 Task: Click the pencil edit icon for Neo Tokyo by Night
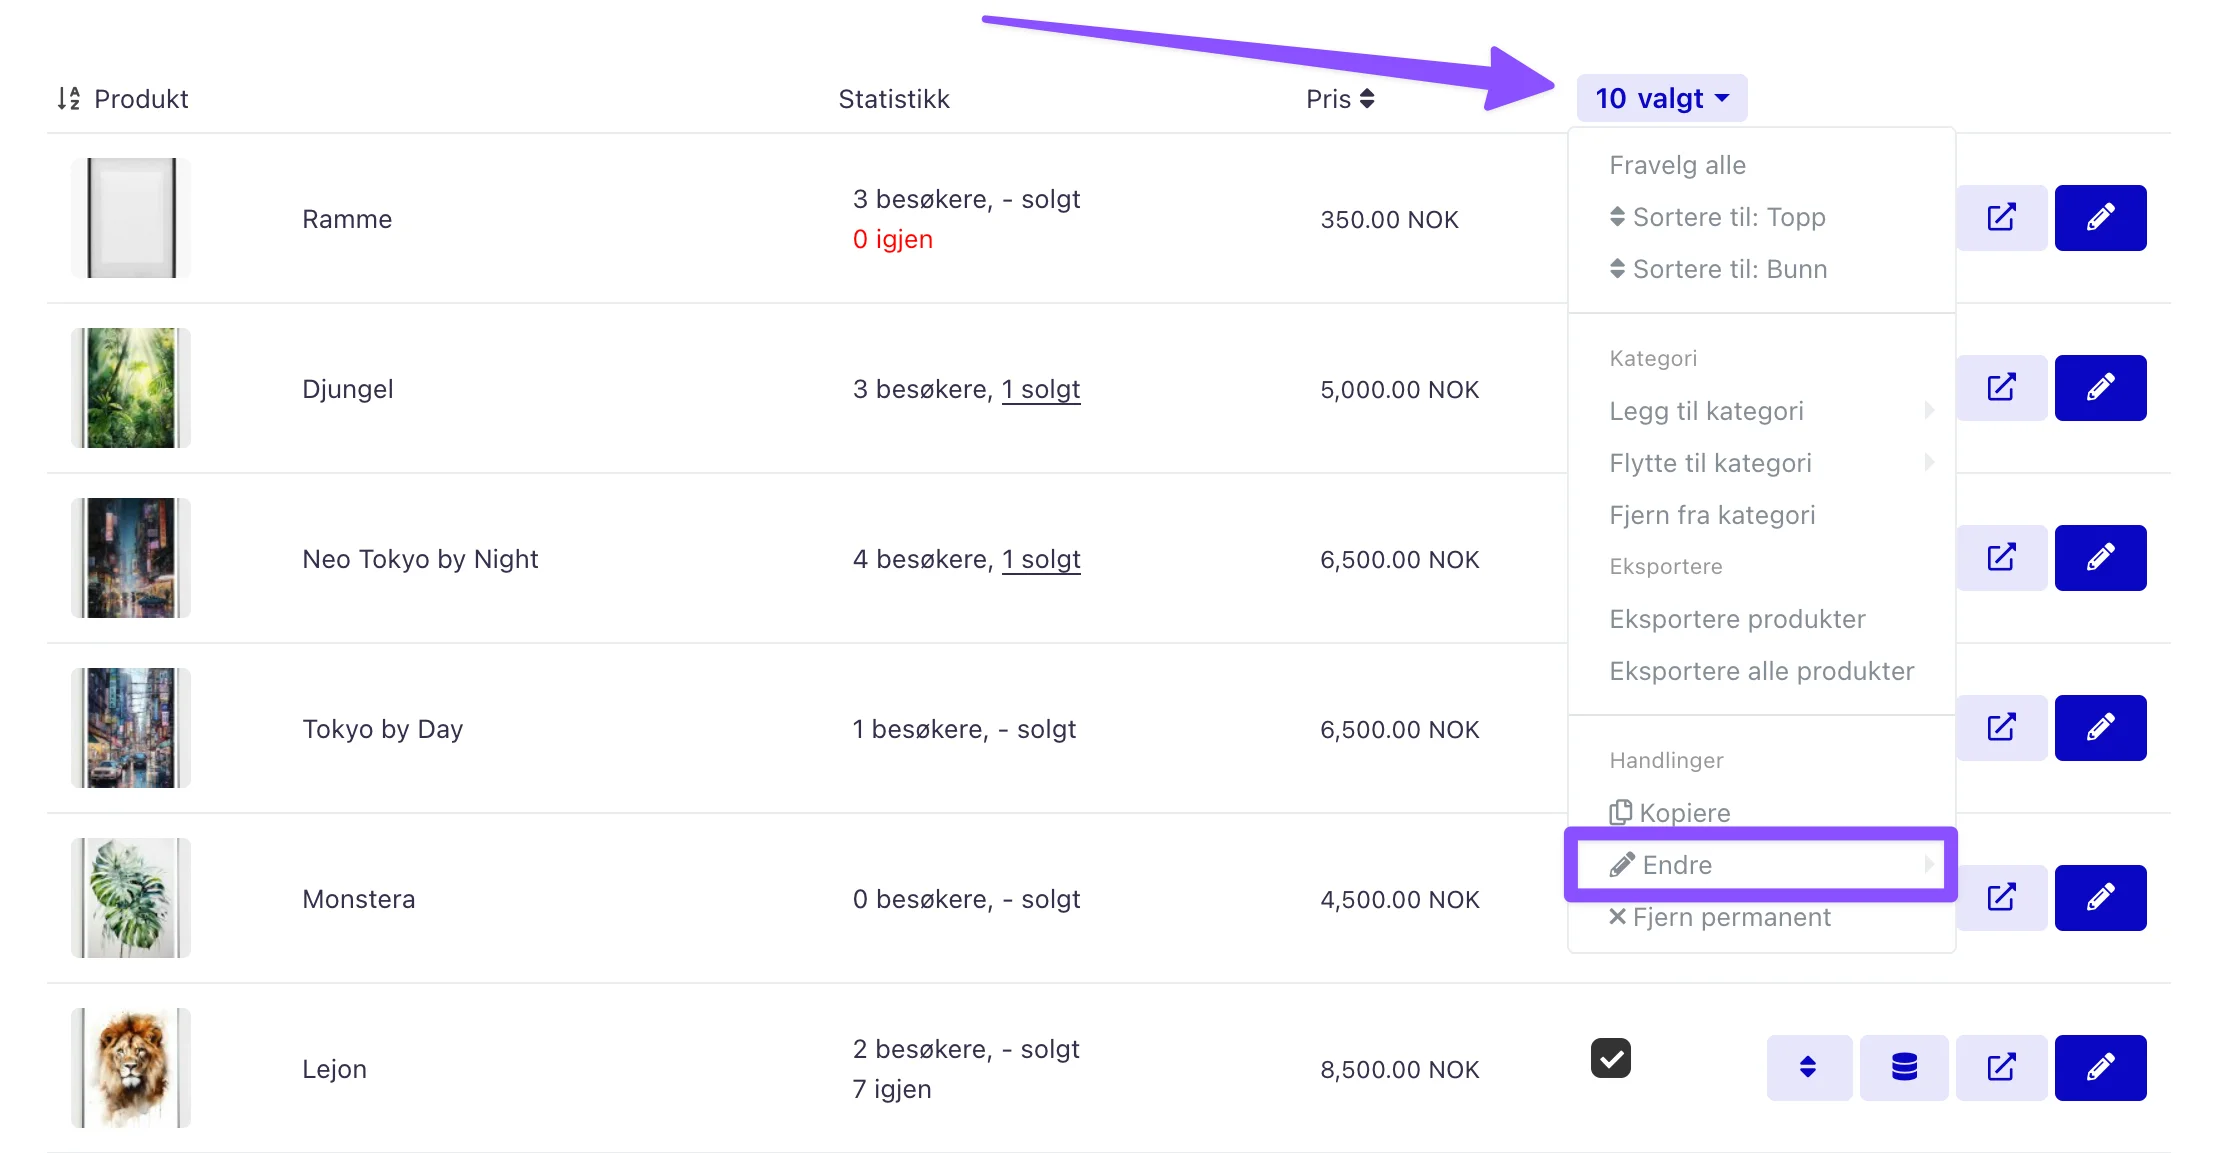point(2100,558)
